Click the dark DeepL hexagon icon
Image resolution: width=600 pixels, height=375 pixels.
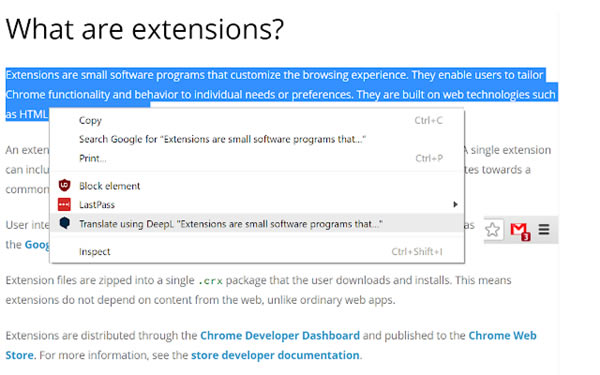coord(65,223)
